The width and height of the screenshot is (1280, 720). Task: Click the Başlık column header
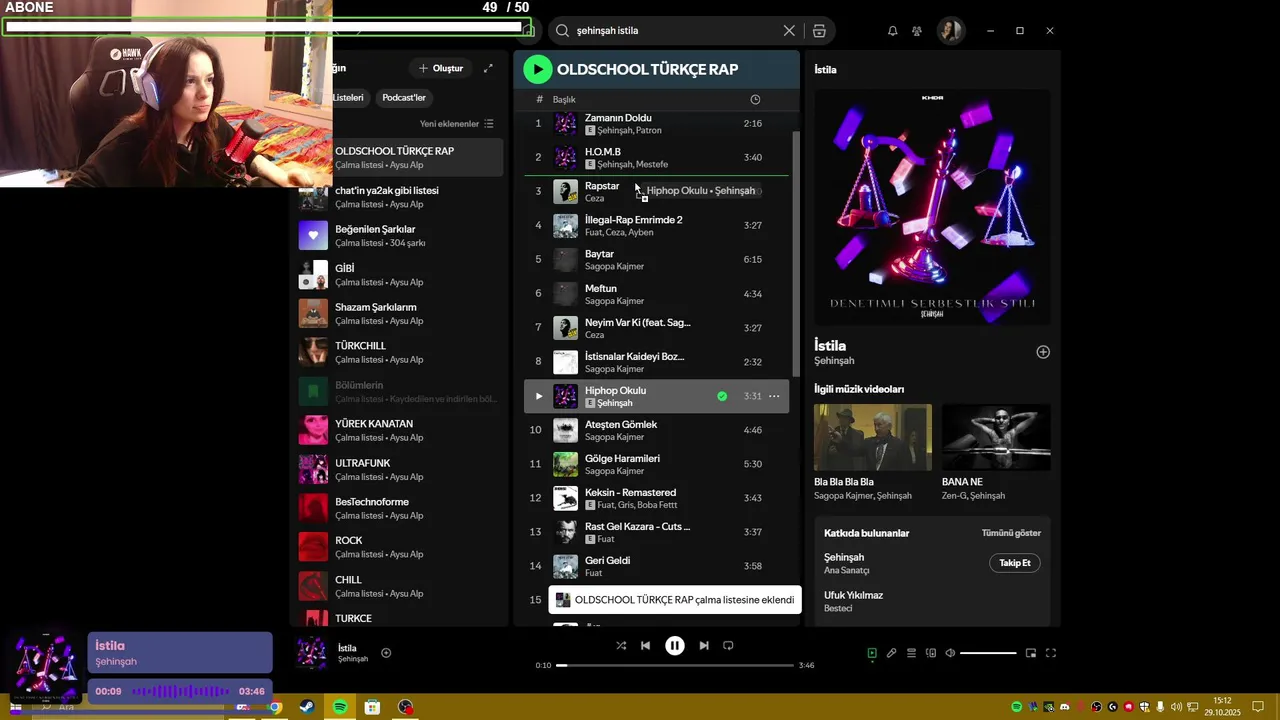pos(564,99)
